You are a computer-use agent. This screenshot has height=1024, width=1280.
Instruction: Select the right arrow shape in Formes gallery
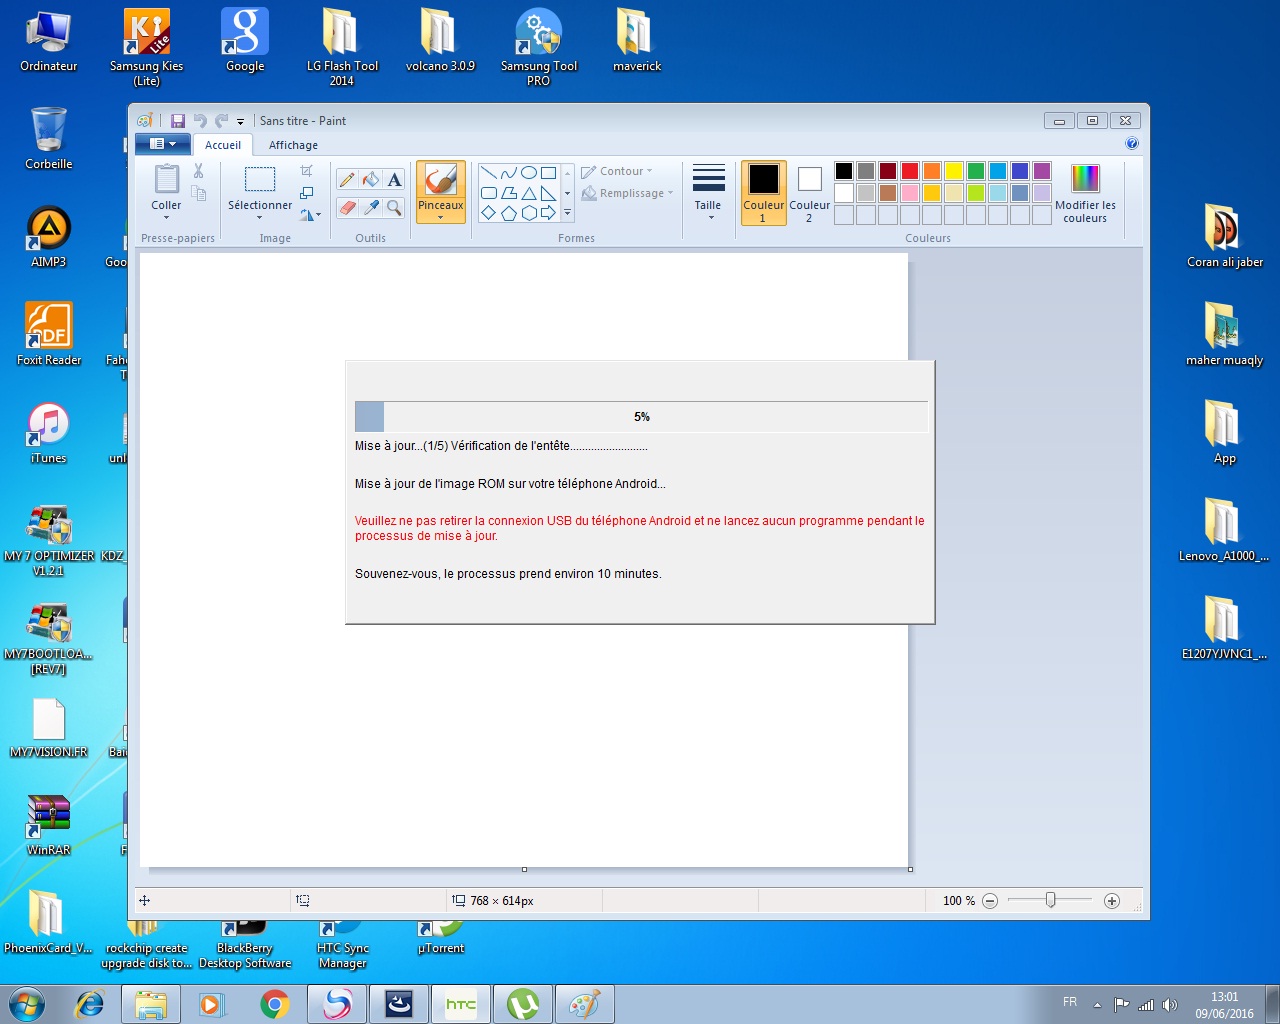pos(548,213)
